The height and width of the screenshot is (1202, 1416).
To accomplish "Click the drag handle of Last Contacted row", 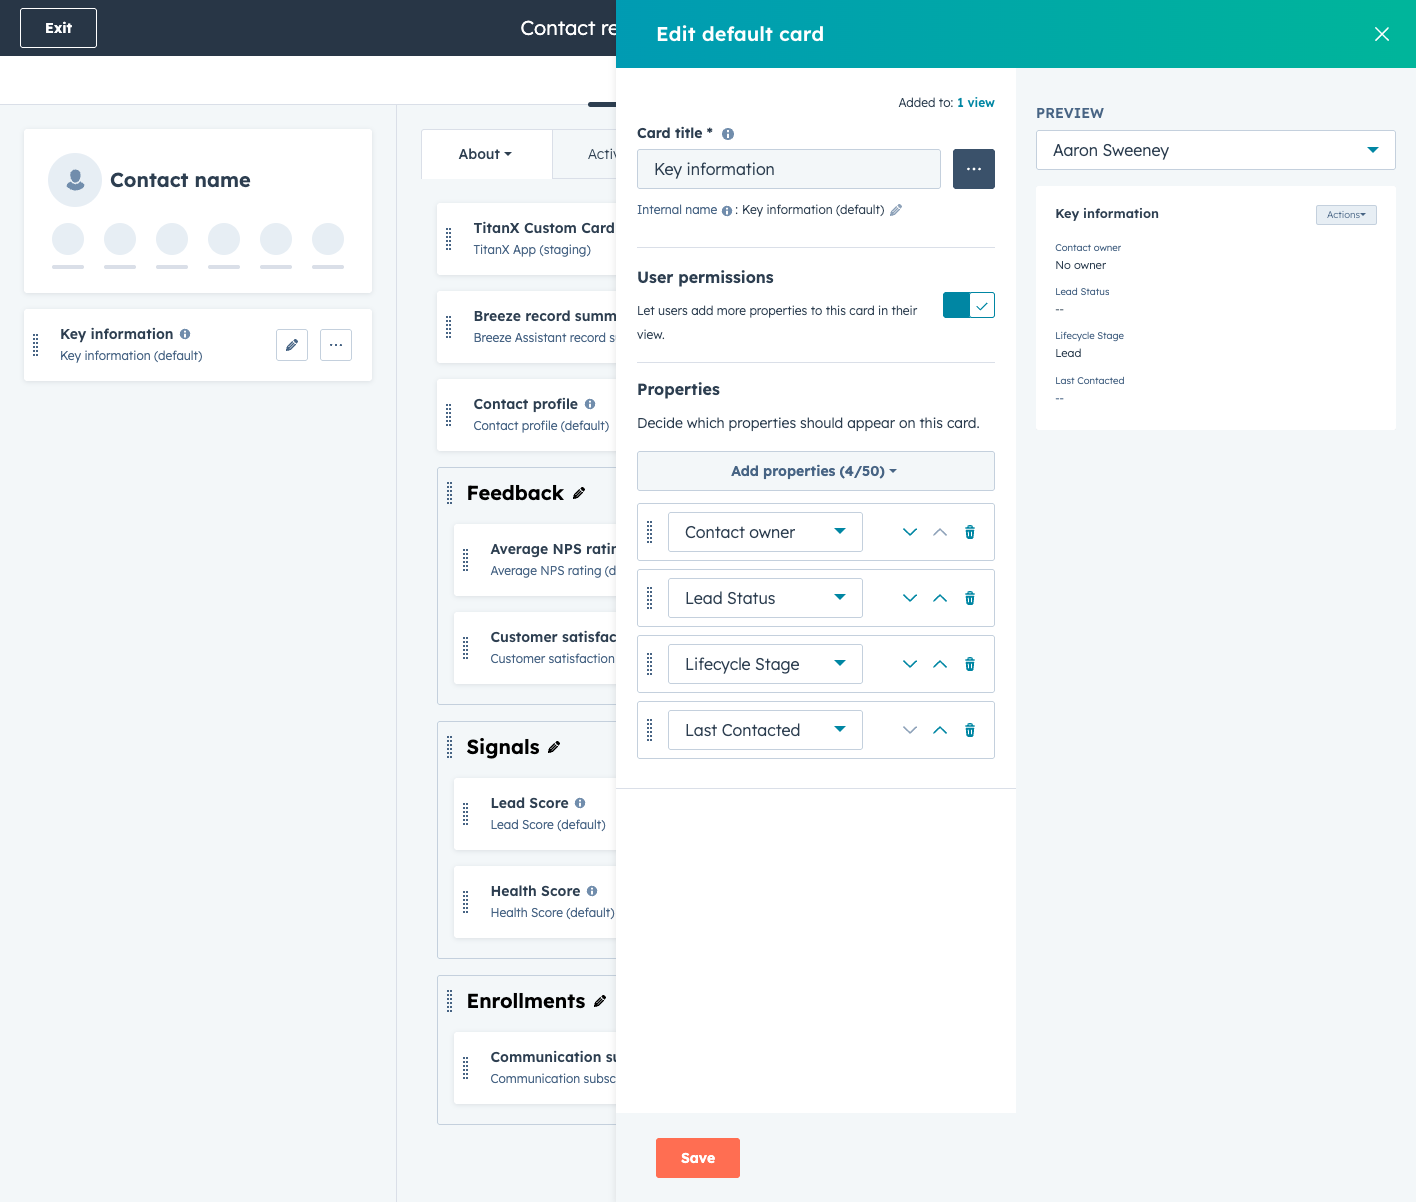I will [650, 730].
